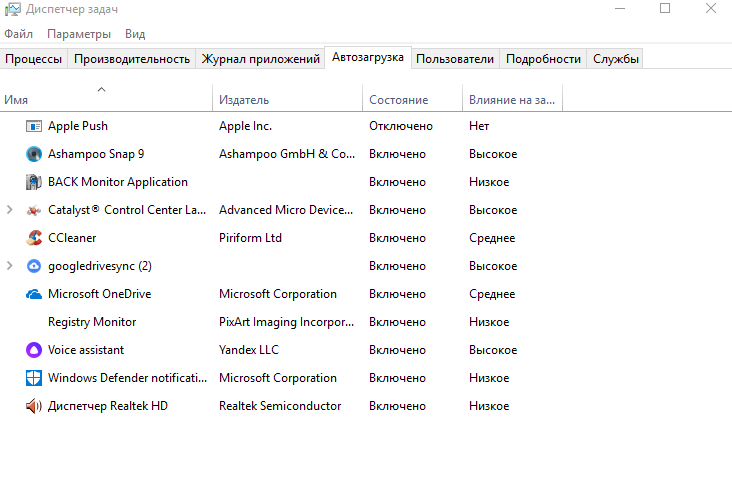Expand the Catalyst Control Center group
Viewport: 732px width, 481px height.
(9, 210)
